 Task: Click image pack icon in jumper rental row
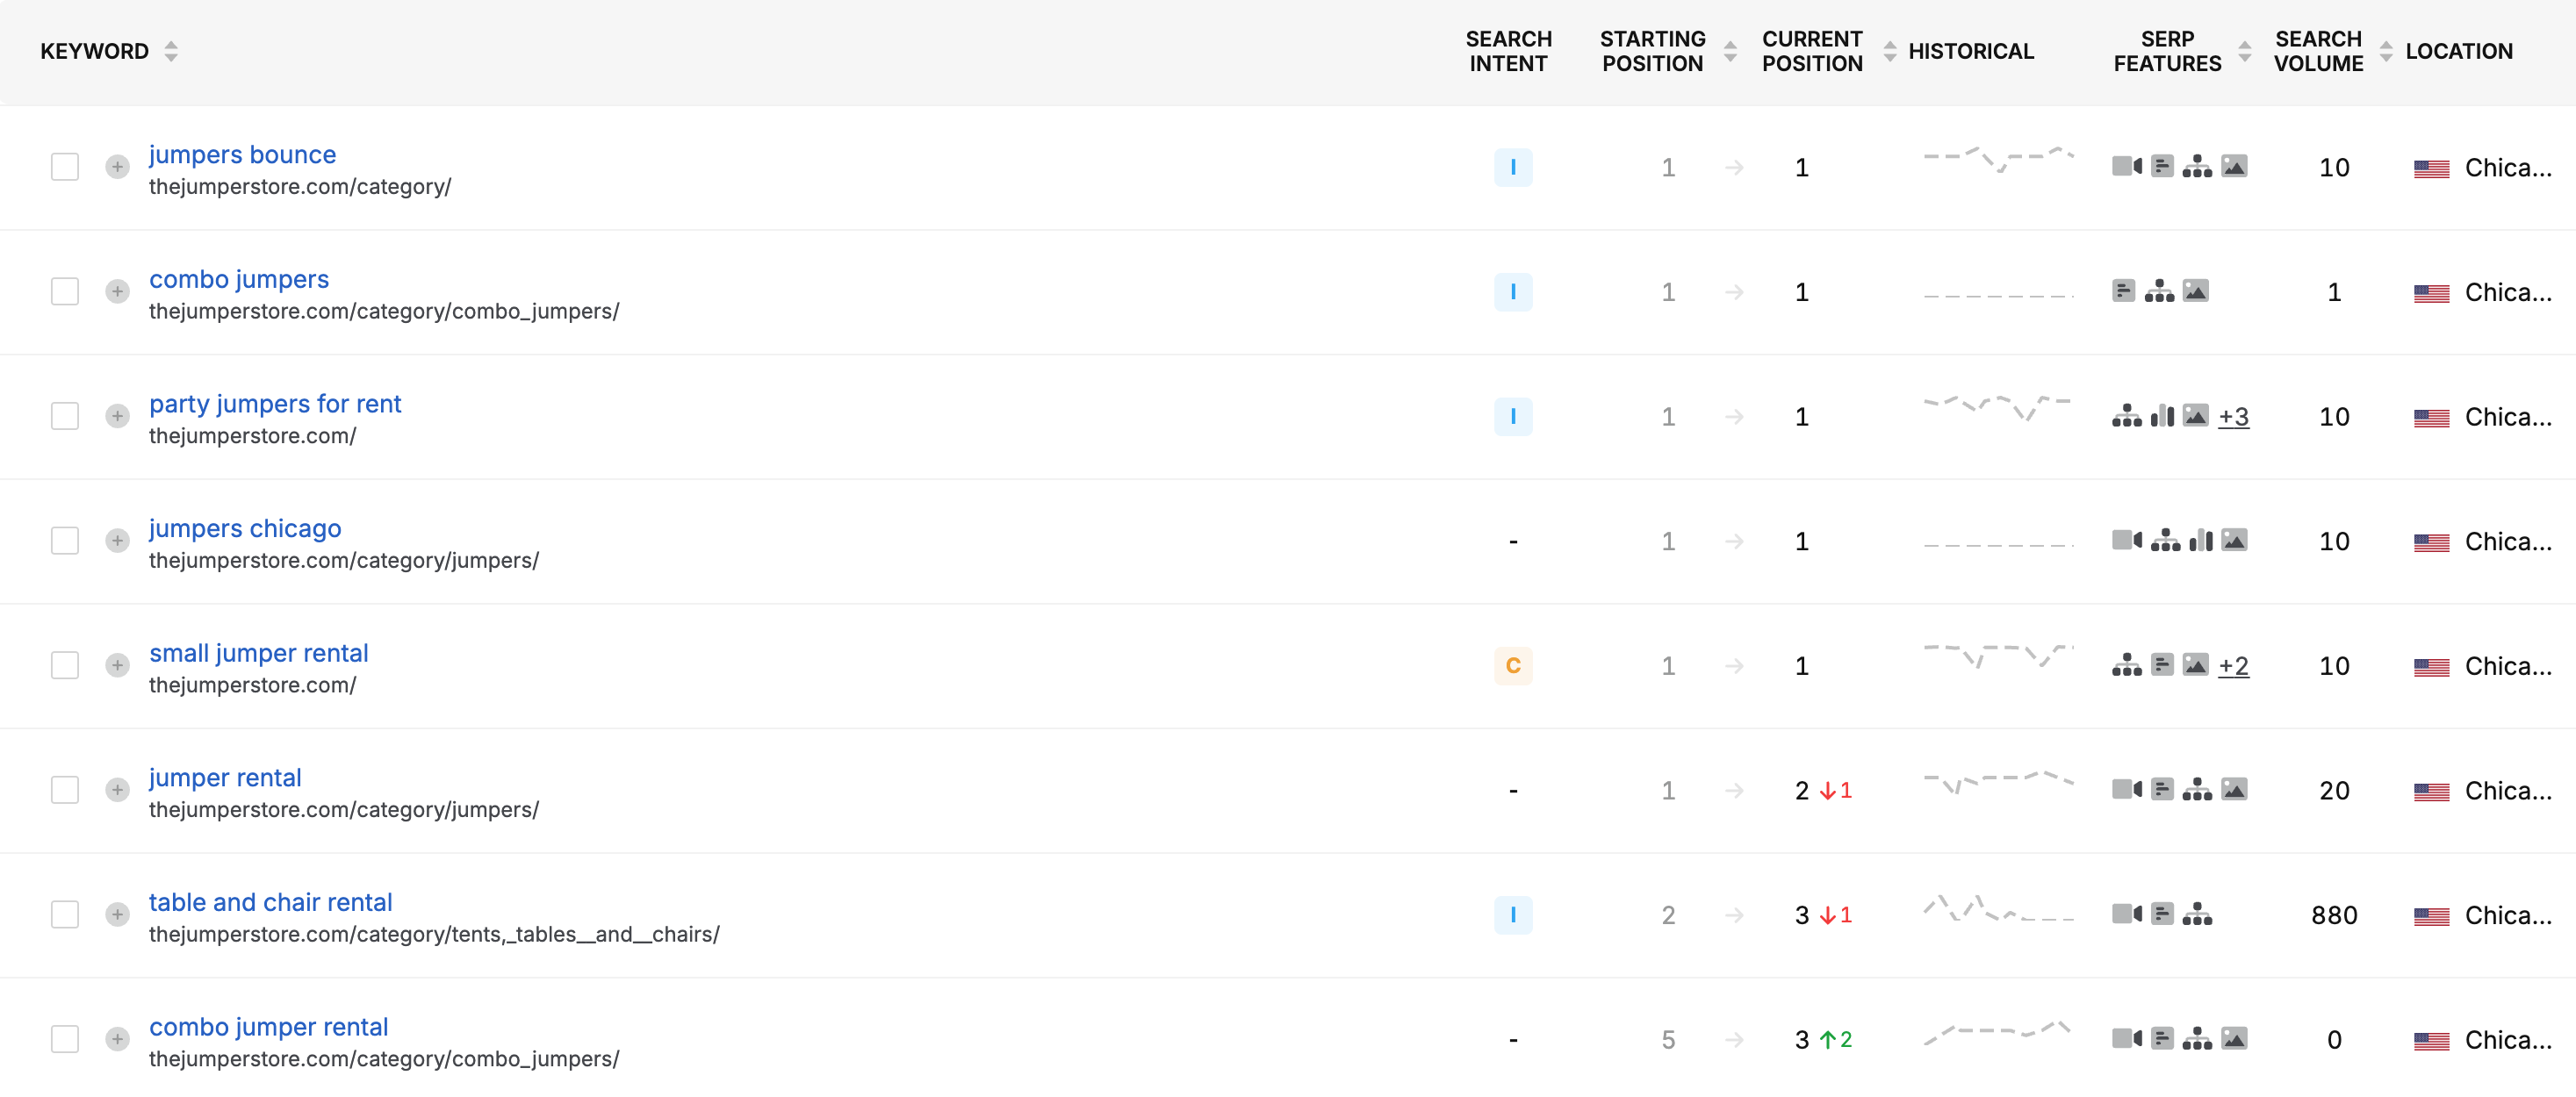(2234, 789)
